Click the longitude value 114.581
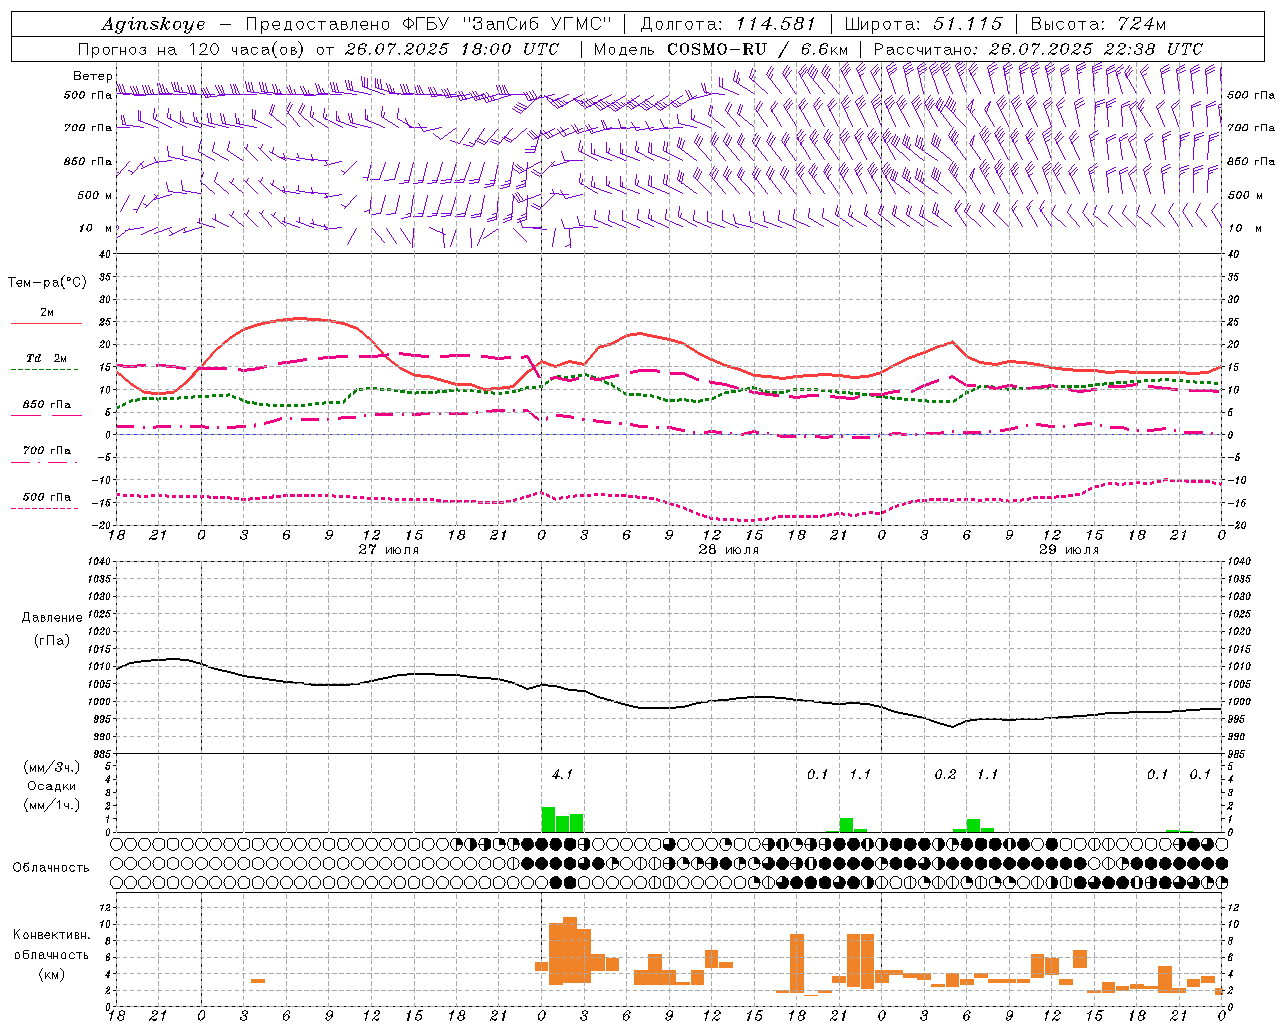Image resolution: width=1280 pixels, height=1024 pixels. 776,24
